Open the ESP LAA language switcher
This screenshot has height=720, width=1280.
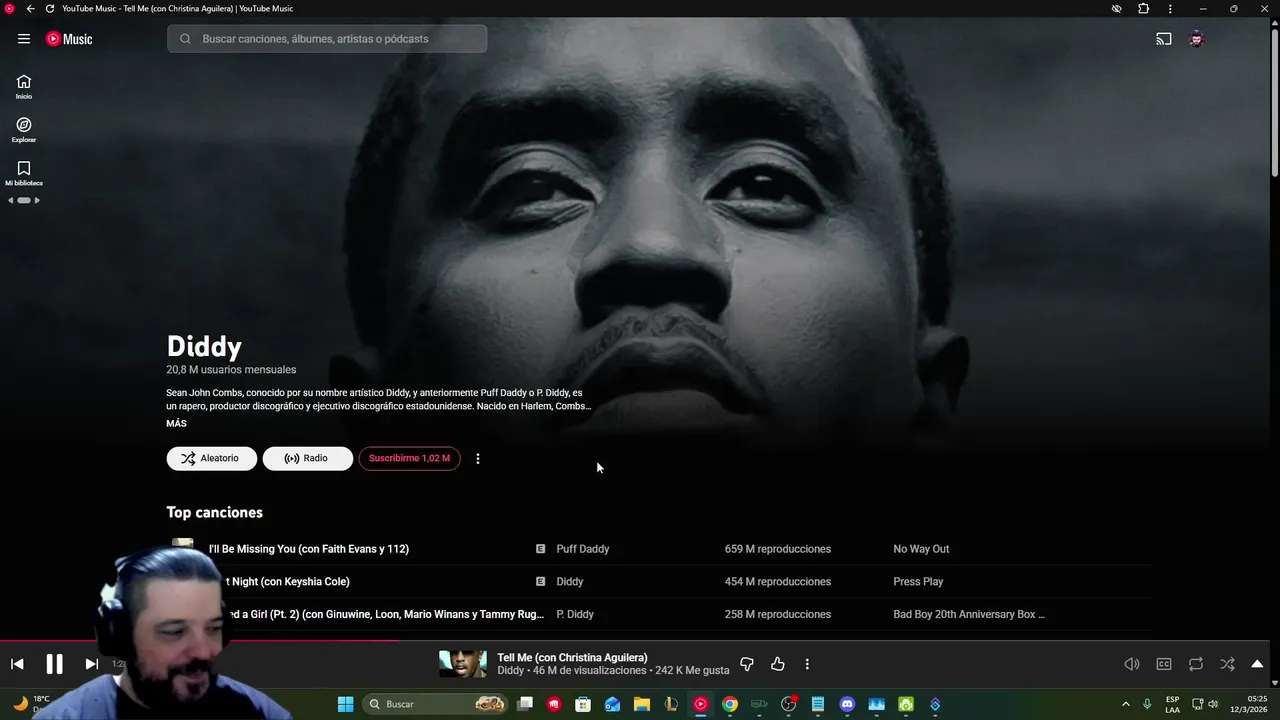click(1172, 704)
